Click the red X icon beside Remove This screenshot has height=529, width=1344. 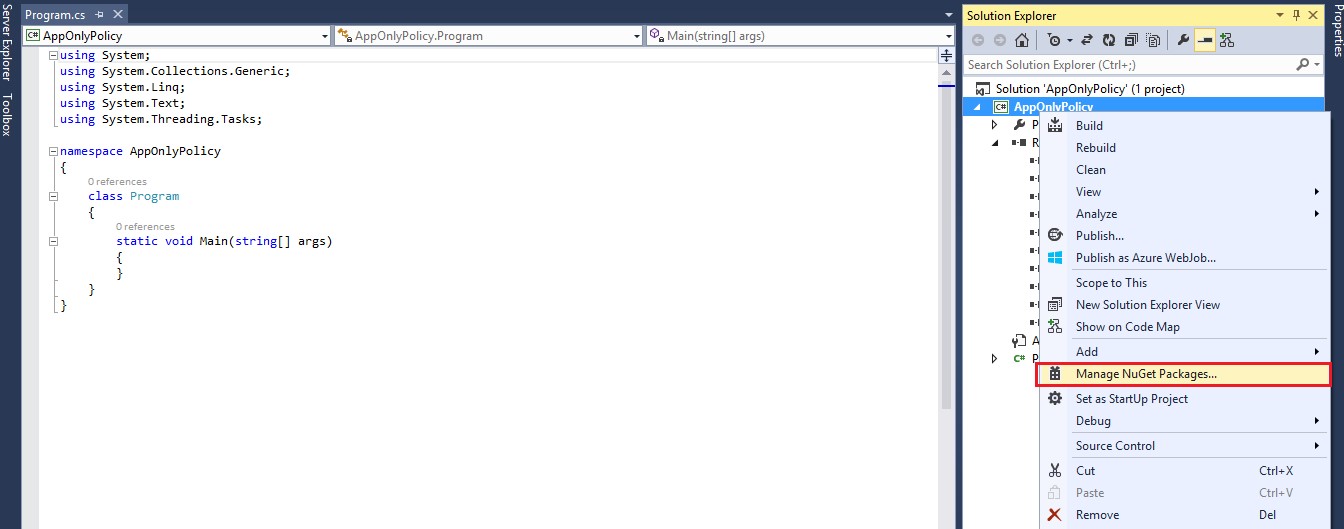coord(1055,515)
